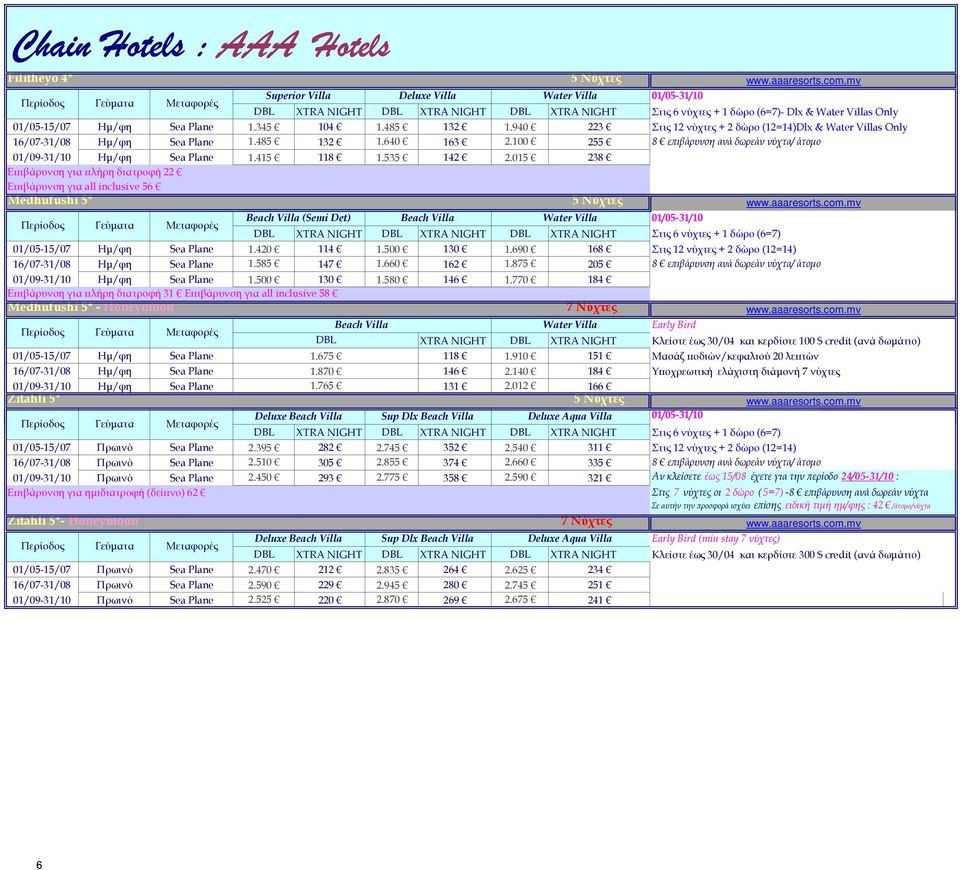Click the extra night cell '147 €'
This screenshot has height=870, width=960.
[x=329, y=264]
